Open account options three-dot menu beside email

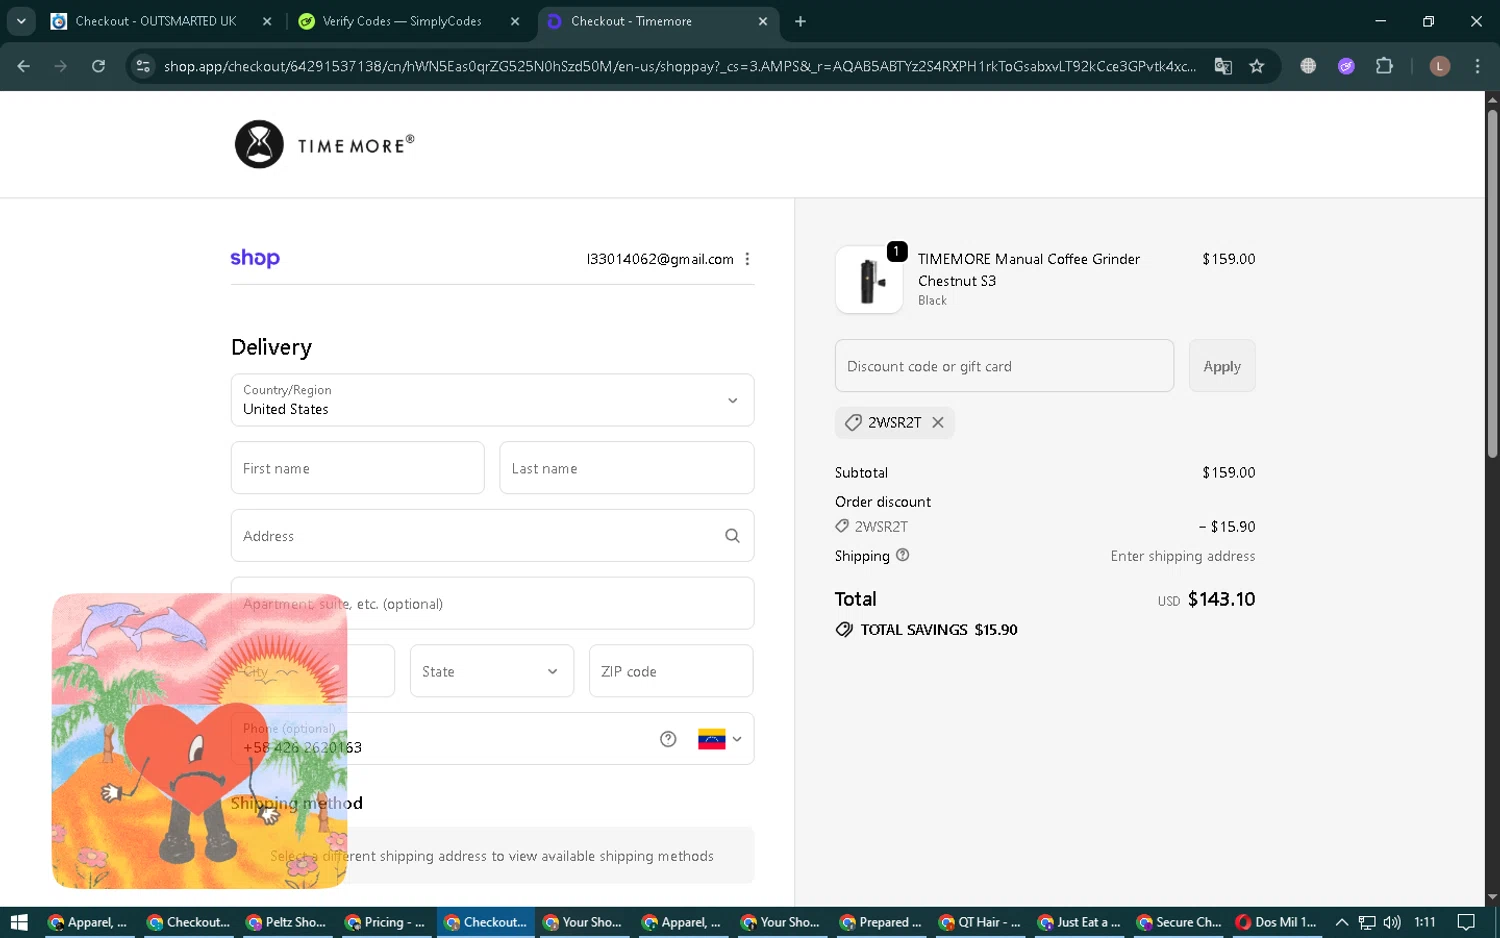pos(747,259)
